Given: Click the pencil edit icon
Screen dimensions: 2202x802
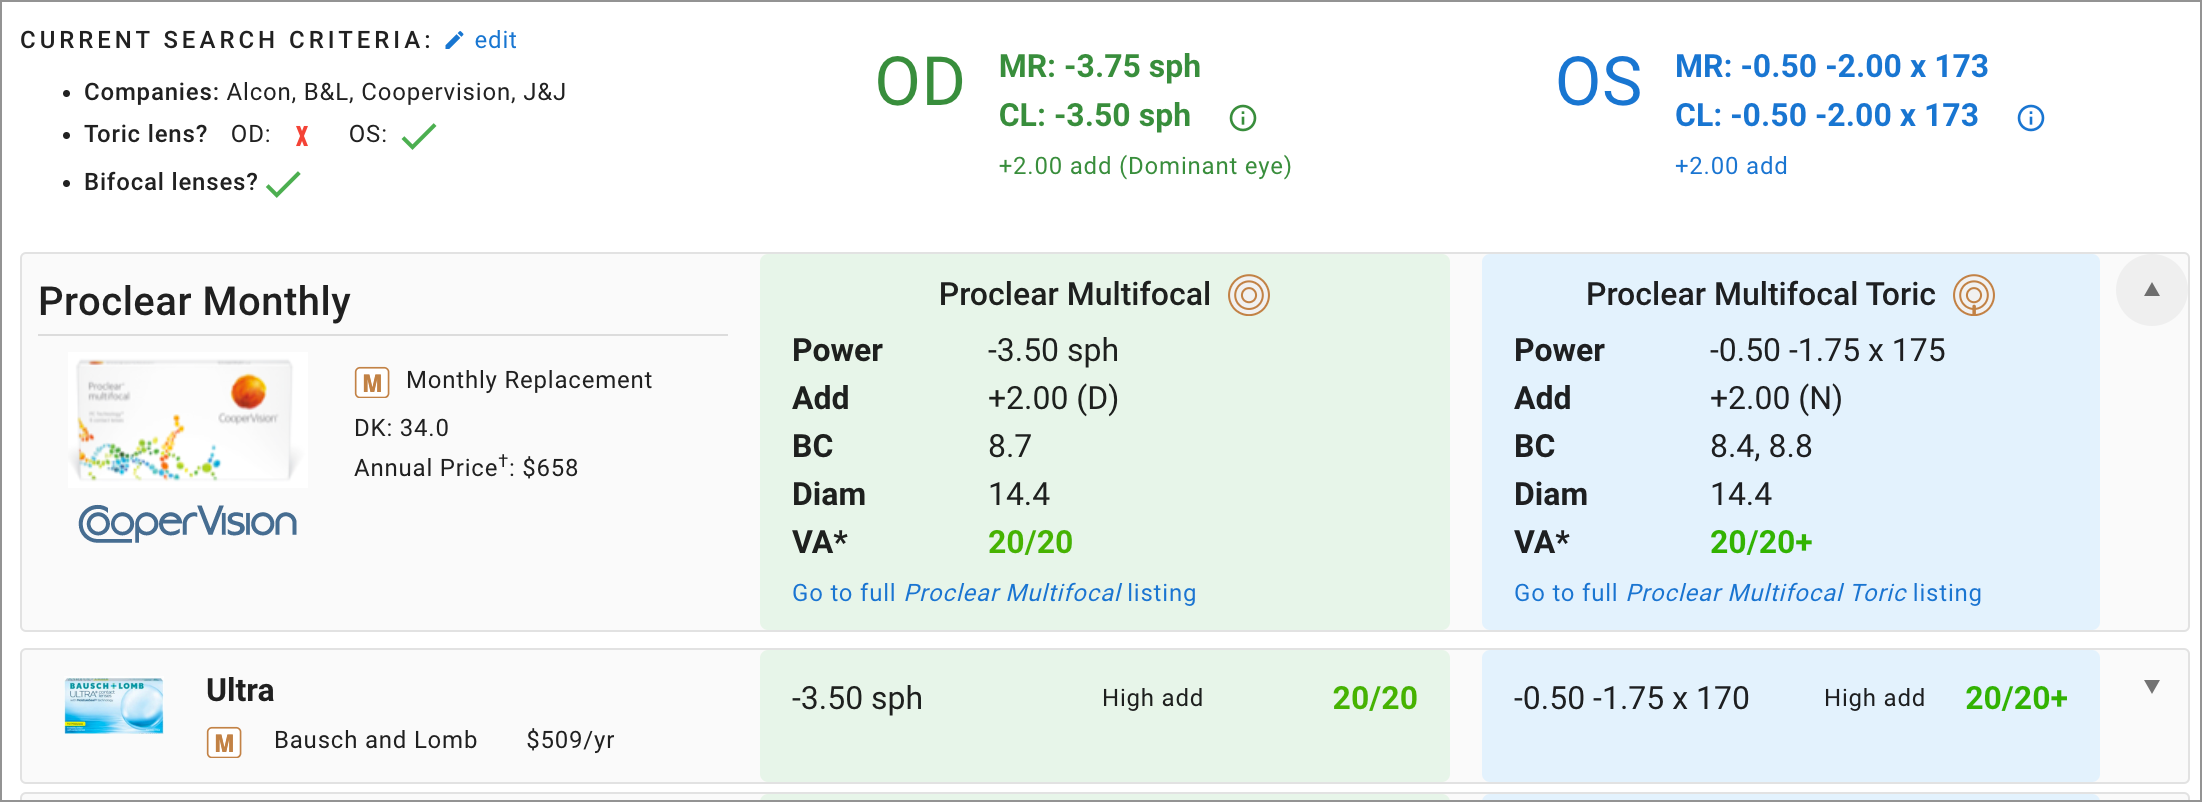Looking at the screenshot, I should (455, 40).
